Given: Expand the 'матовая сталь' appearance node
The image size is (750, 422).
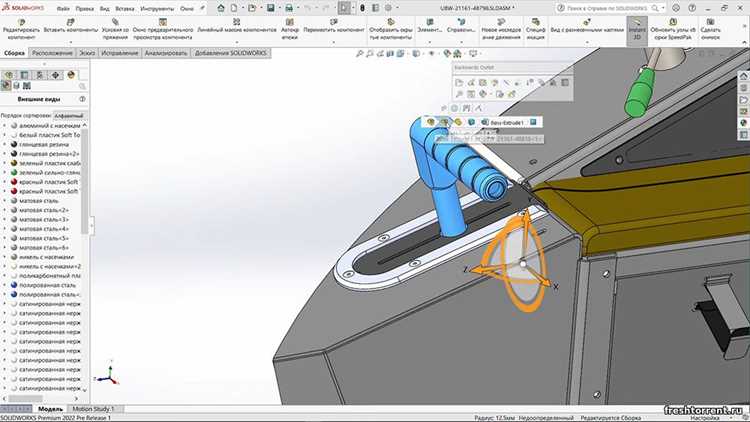Looking at the screenshot, I should pos(5,200).
